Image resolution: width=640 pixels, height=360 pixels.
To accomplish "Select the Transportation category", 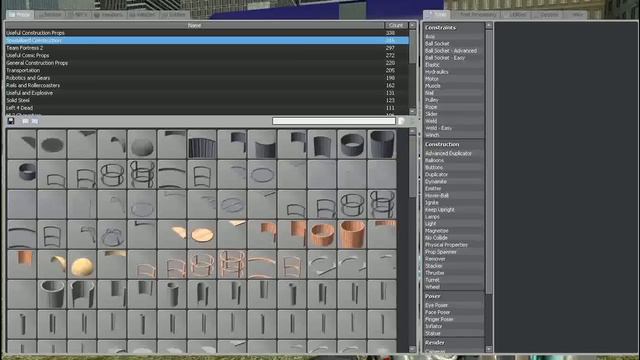I will 207,70.
